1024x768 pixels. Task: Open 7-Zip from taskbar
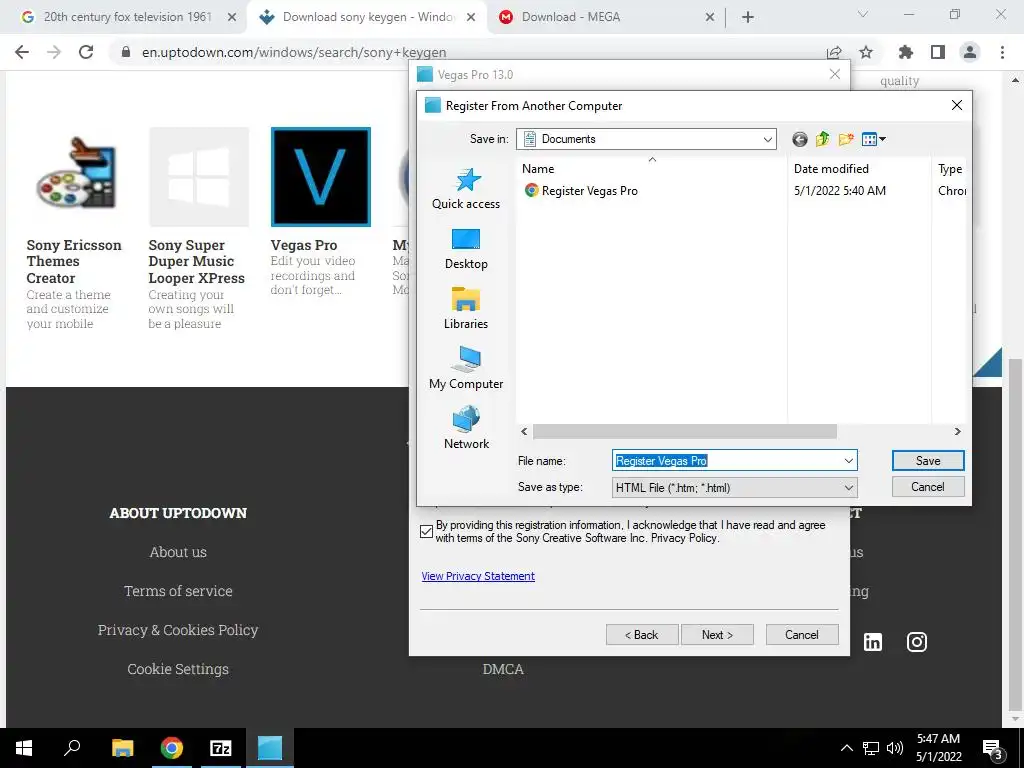click(x=221, y=748)
